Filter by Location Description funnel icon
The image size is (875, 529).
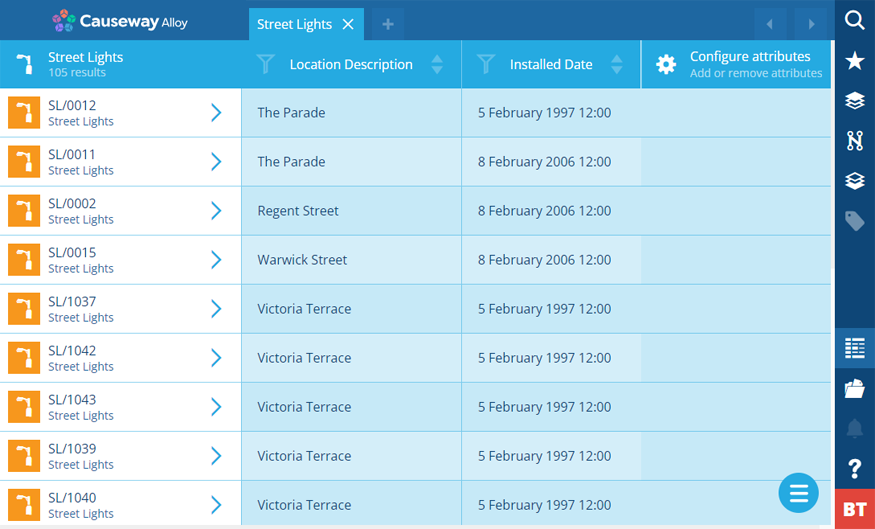[266, 64]
